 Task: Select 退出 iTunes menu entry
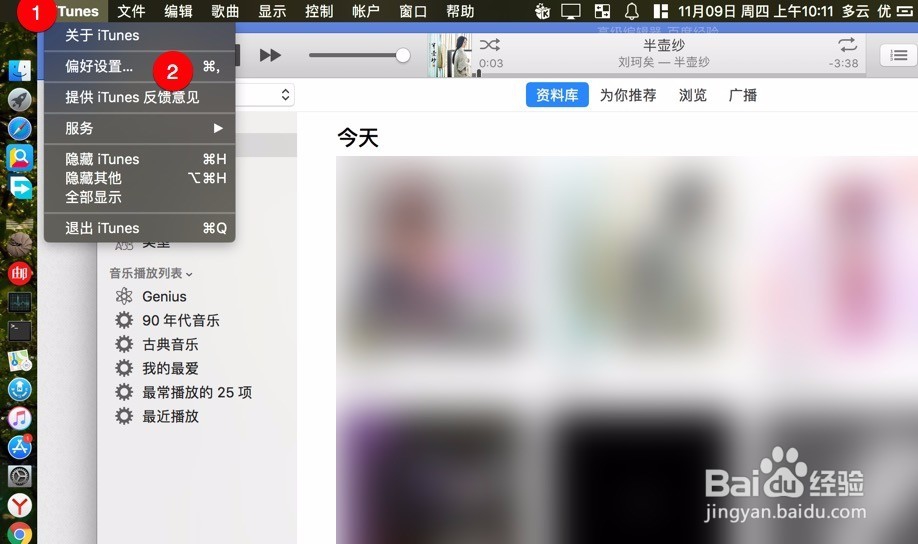pos(139,228)
